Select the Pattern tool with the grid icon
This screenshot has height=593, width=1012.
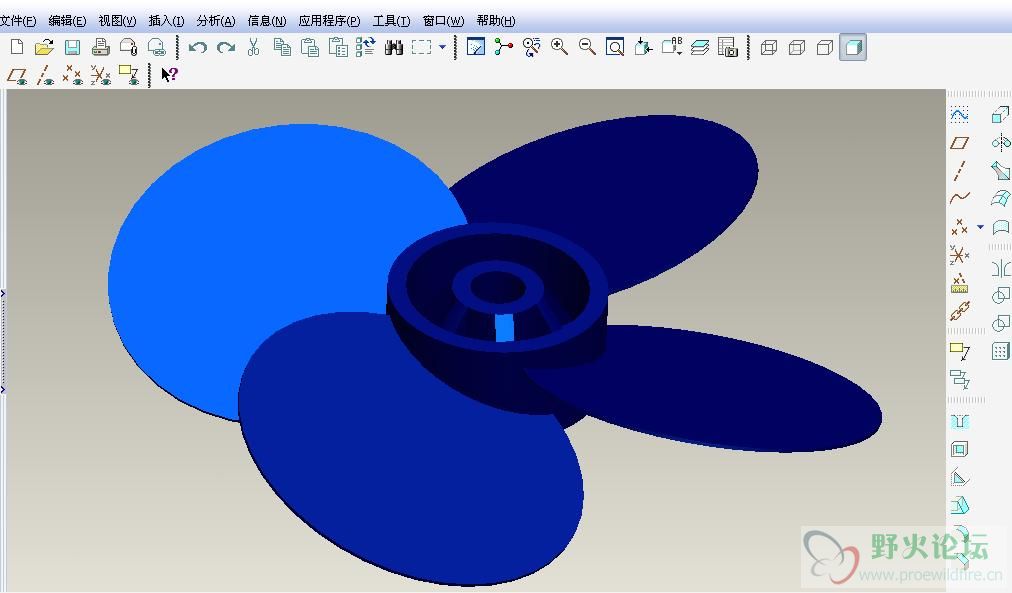[x=1000, y=351]
